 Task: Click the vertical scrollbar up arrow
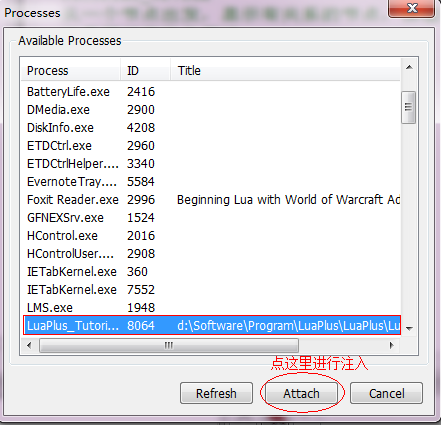pyautogui.click(x=409, y=68)
